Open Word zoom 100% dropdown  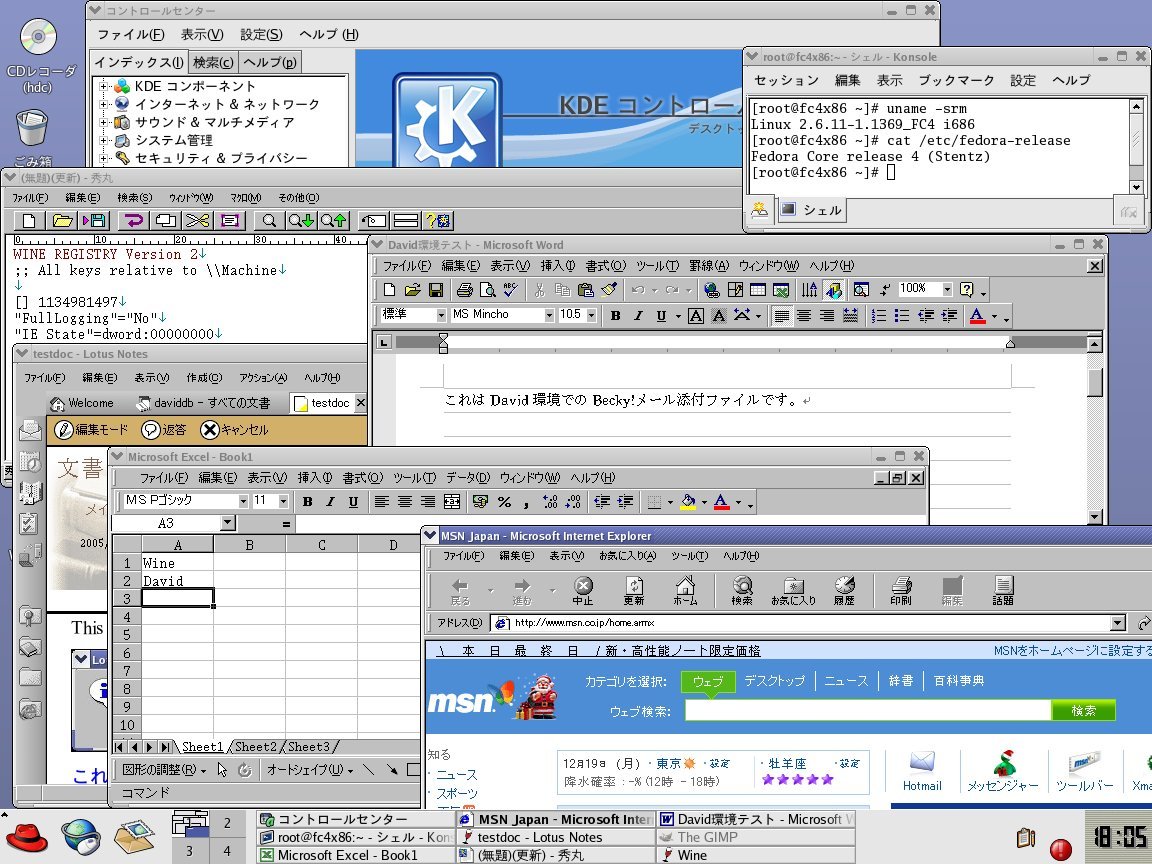[x=948, y=289]
